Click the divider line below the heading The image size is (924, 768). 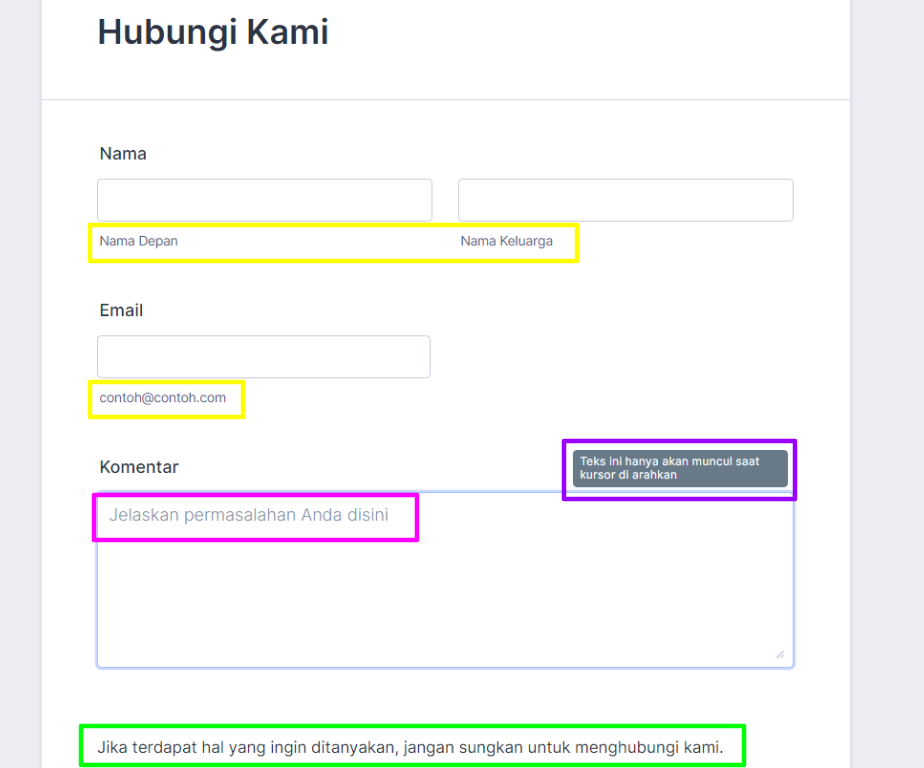pos(445,100)
